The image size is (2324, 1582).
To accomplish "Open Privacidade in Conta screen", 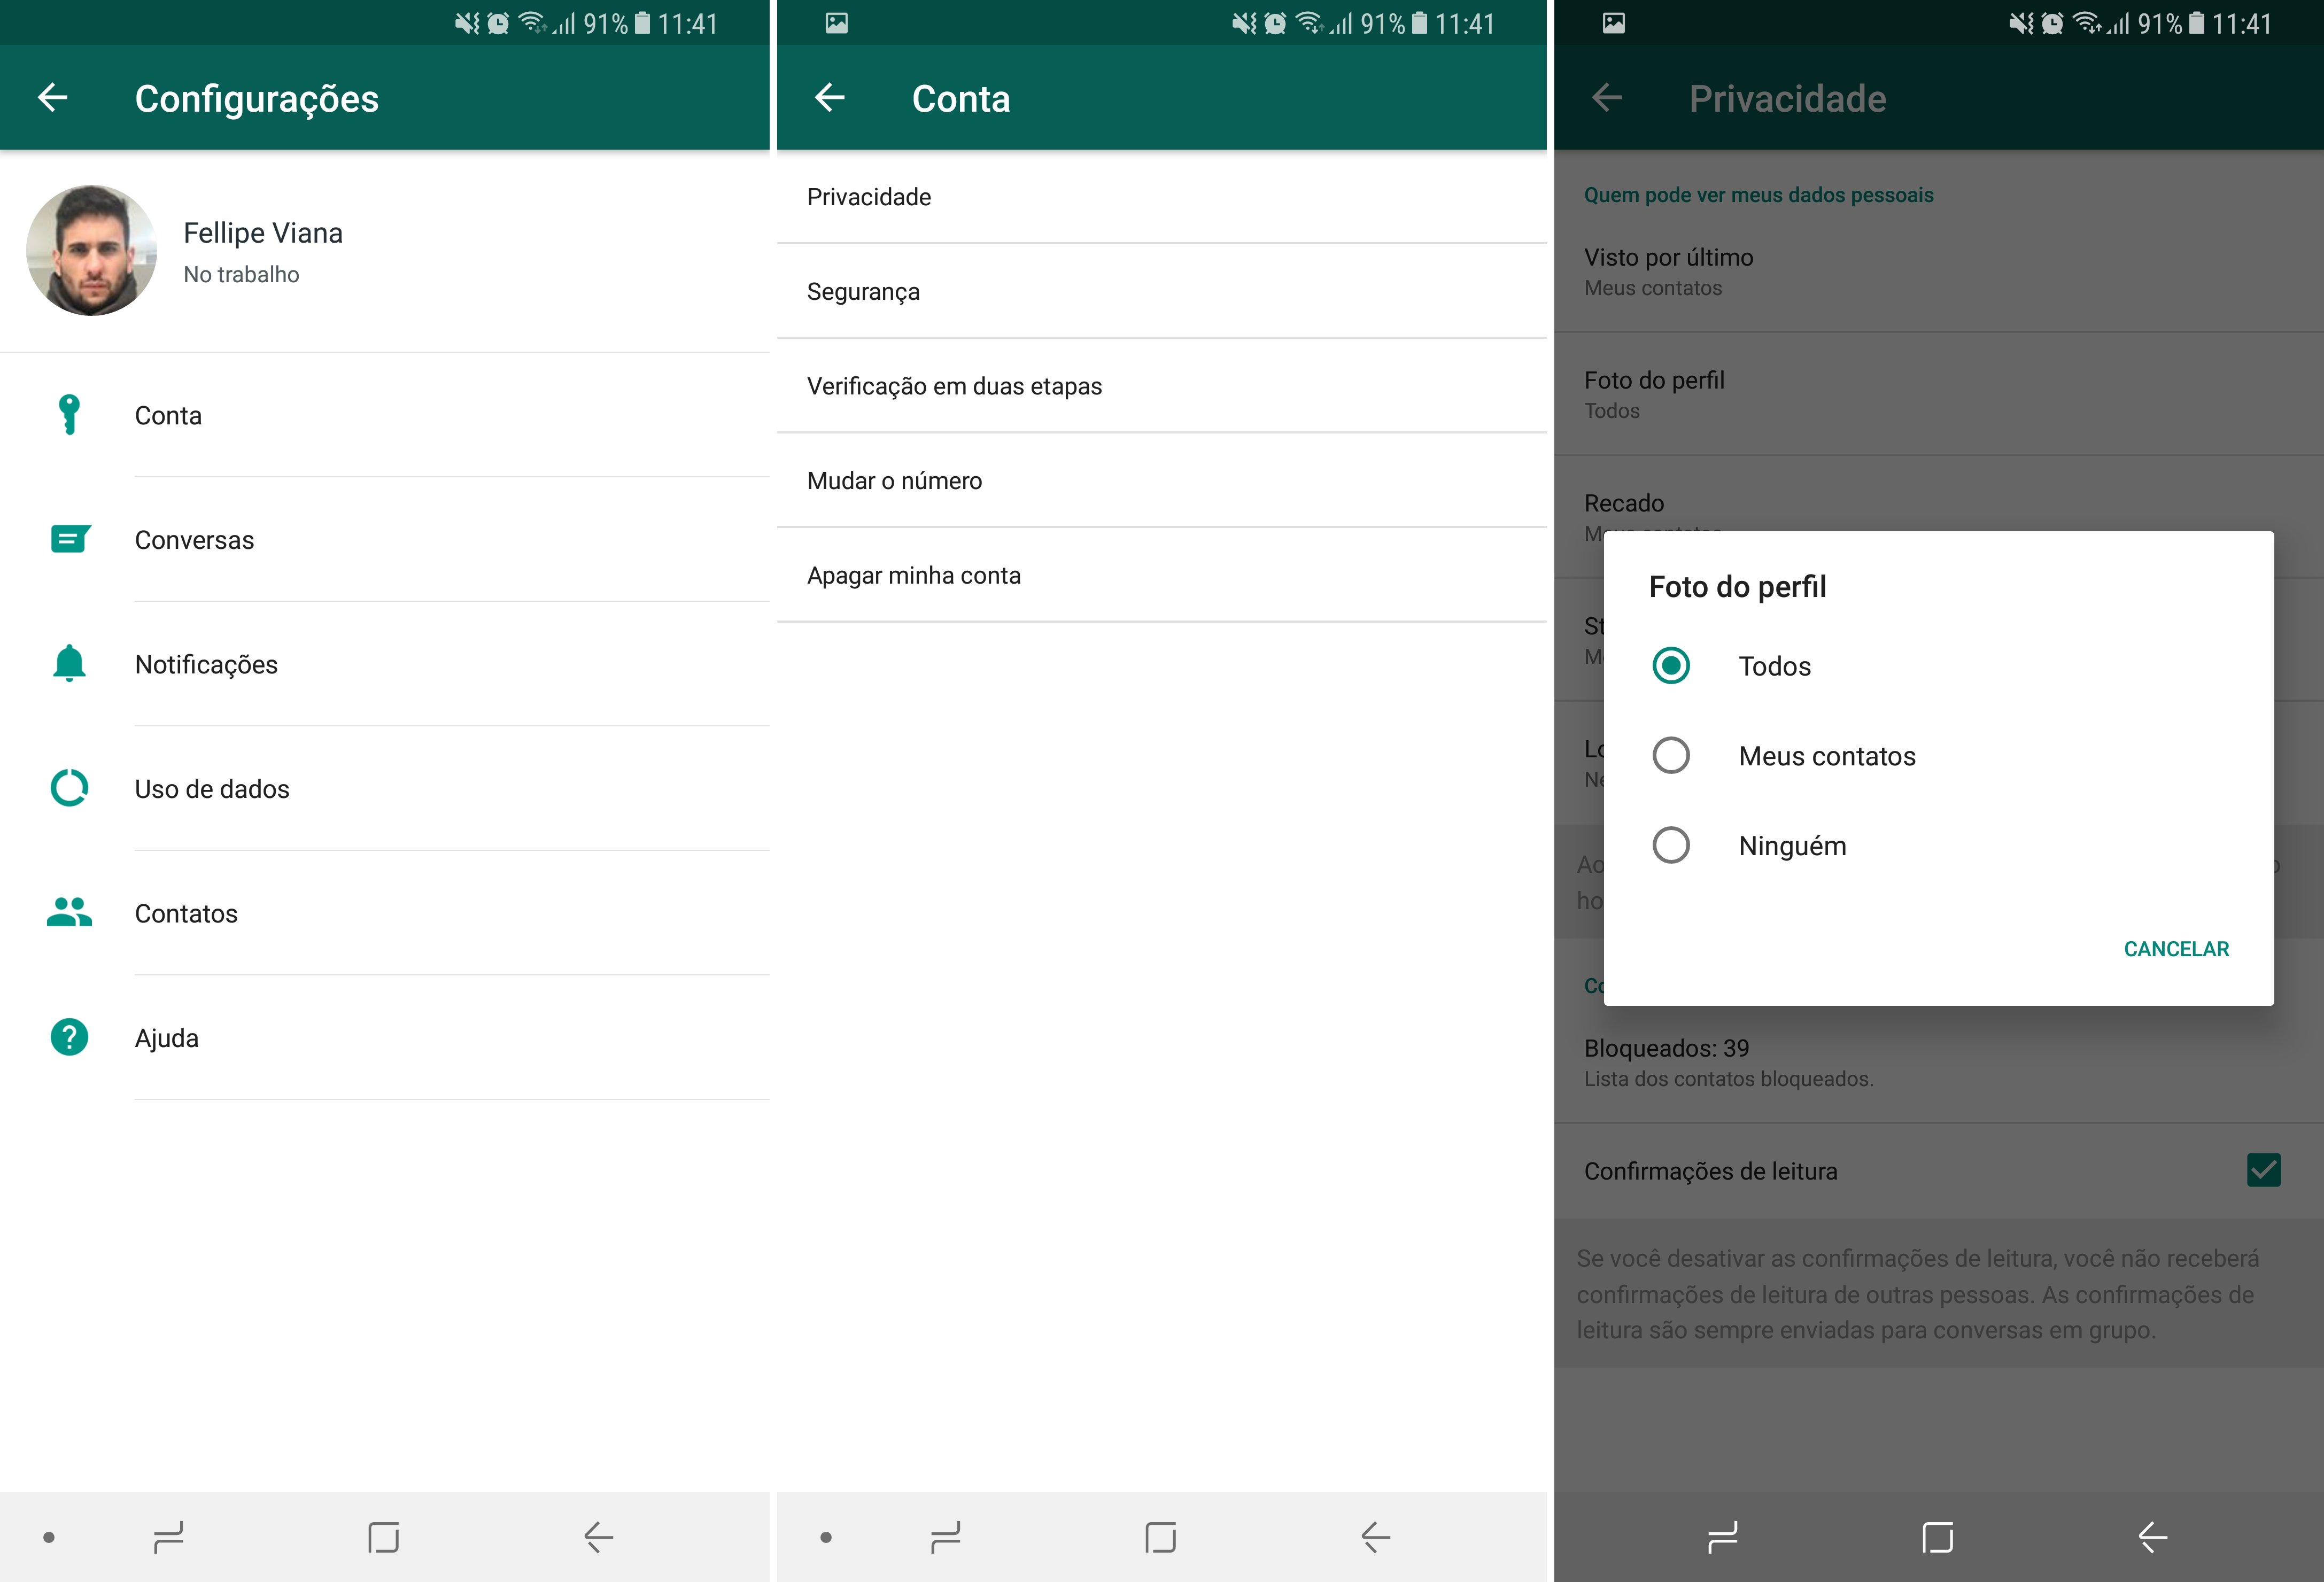I will [1162, 197].
